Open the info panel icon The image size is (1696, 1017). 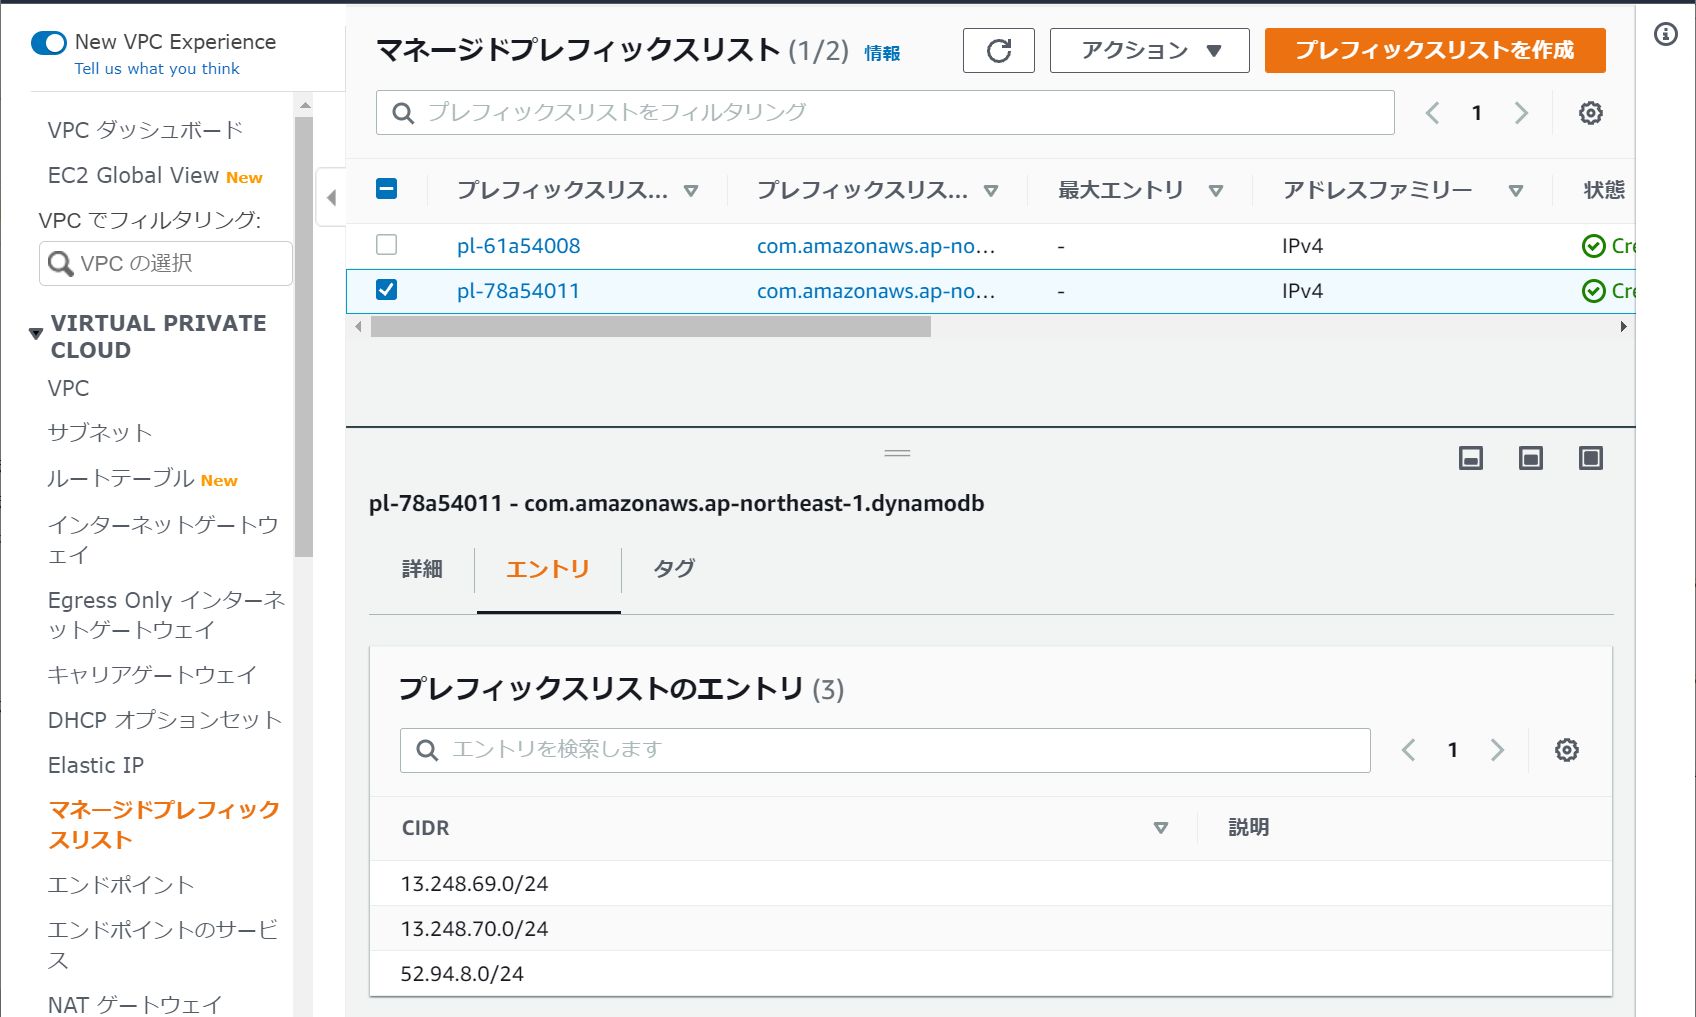click(1665, 34)
